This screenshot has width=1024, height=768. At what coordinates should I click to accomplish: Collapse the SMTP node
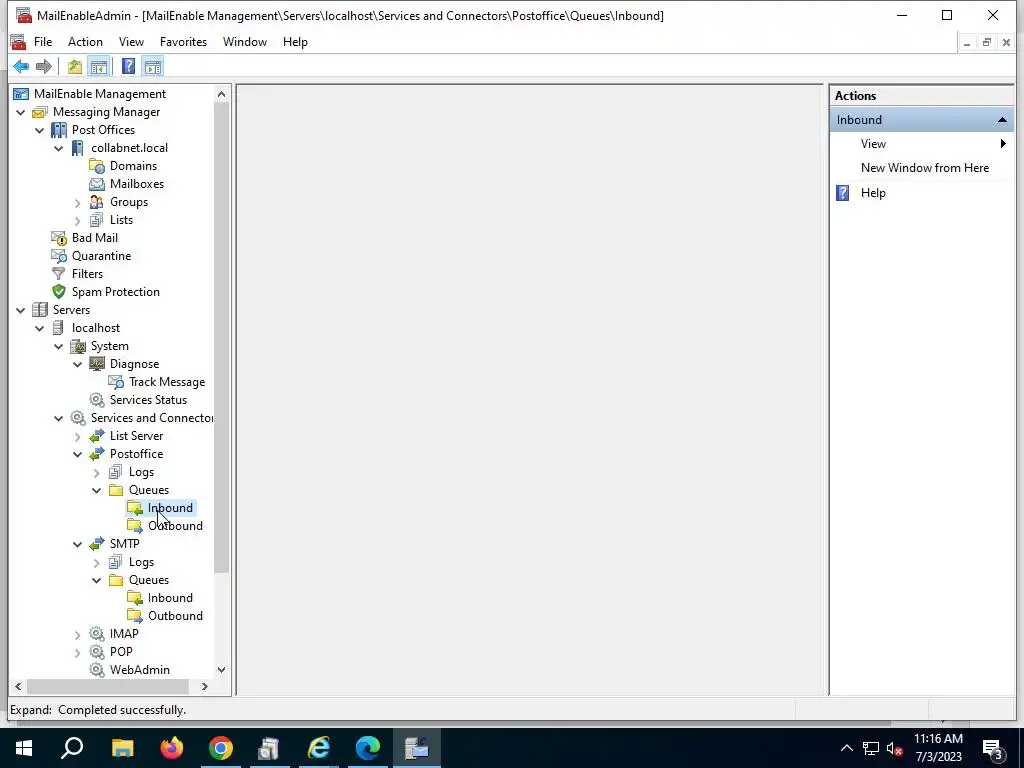[x=78, y=544]
